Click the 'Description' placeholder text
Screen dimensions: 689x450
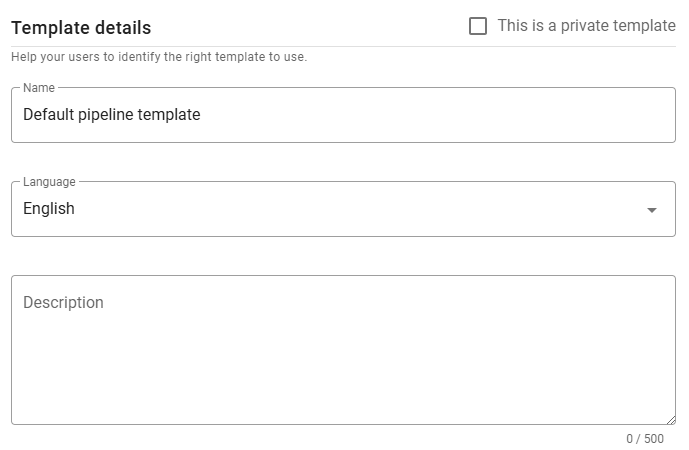[x=63, y=303]
